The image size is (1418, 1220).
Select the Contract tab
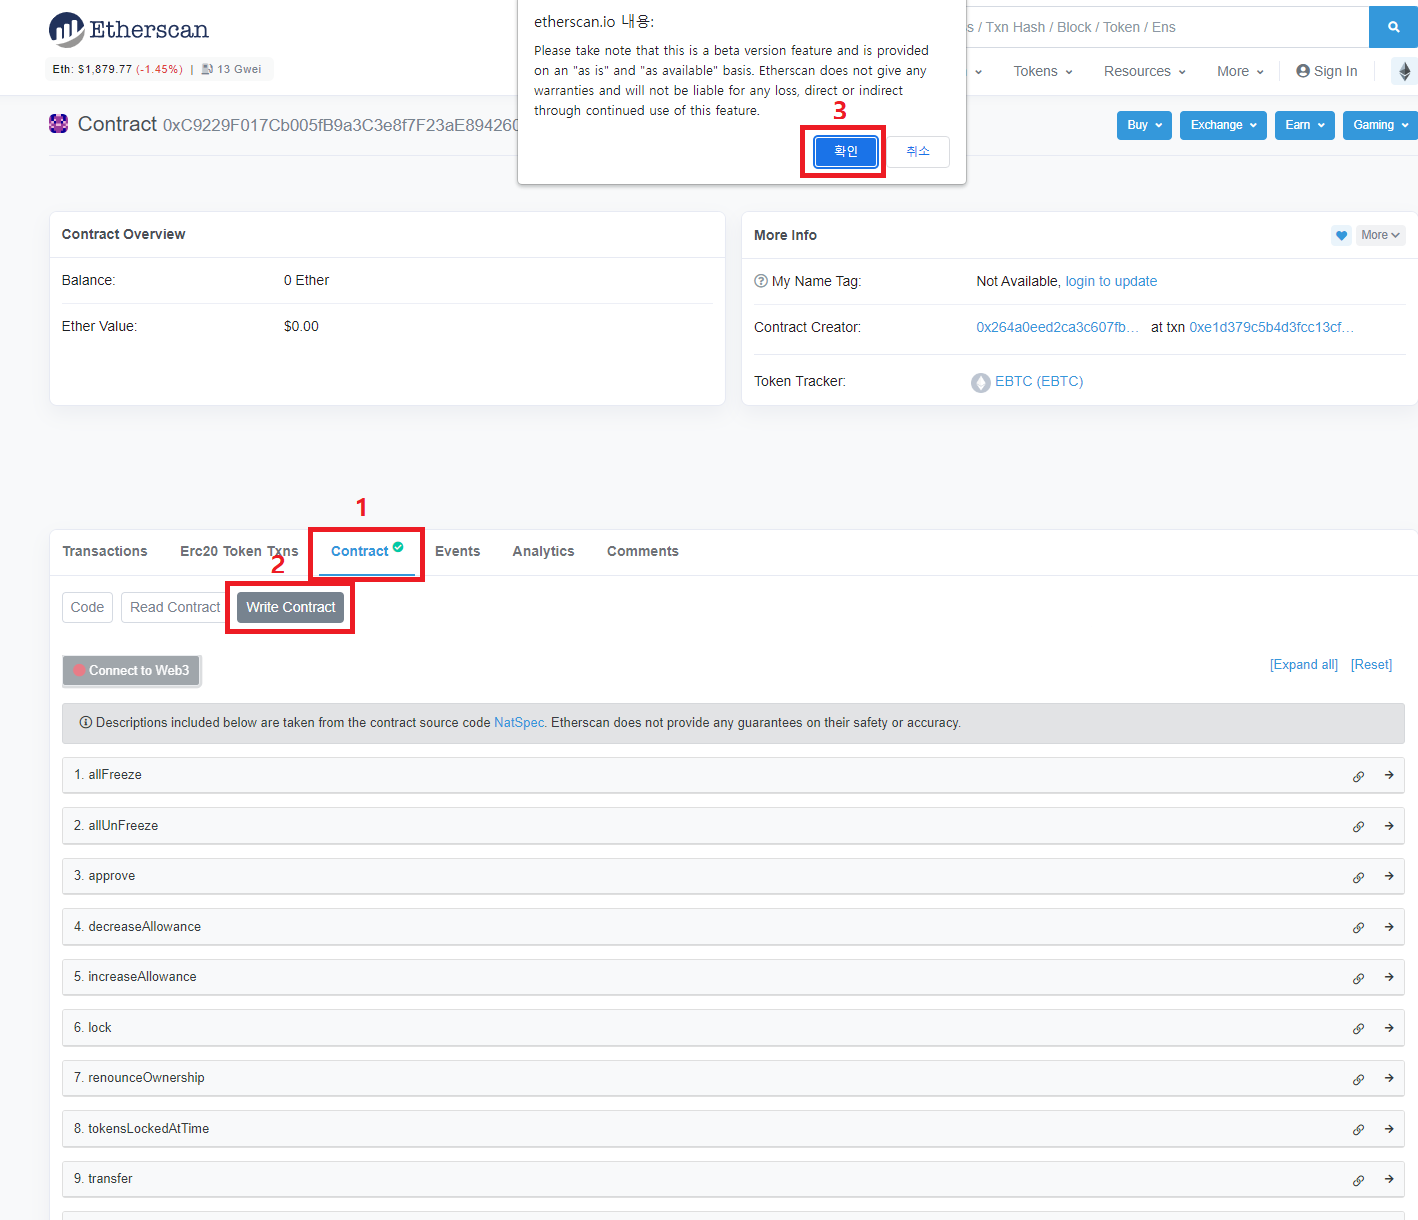pos(367,551)
